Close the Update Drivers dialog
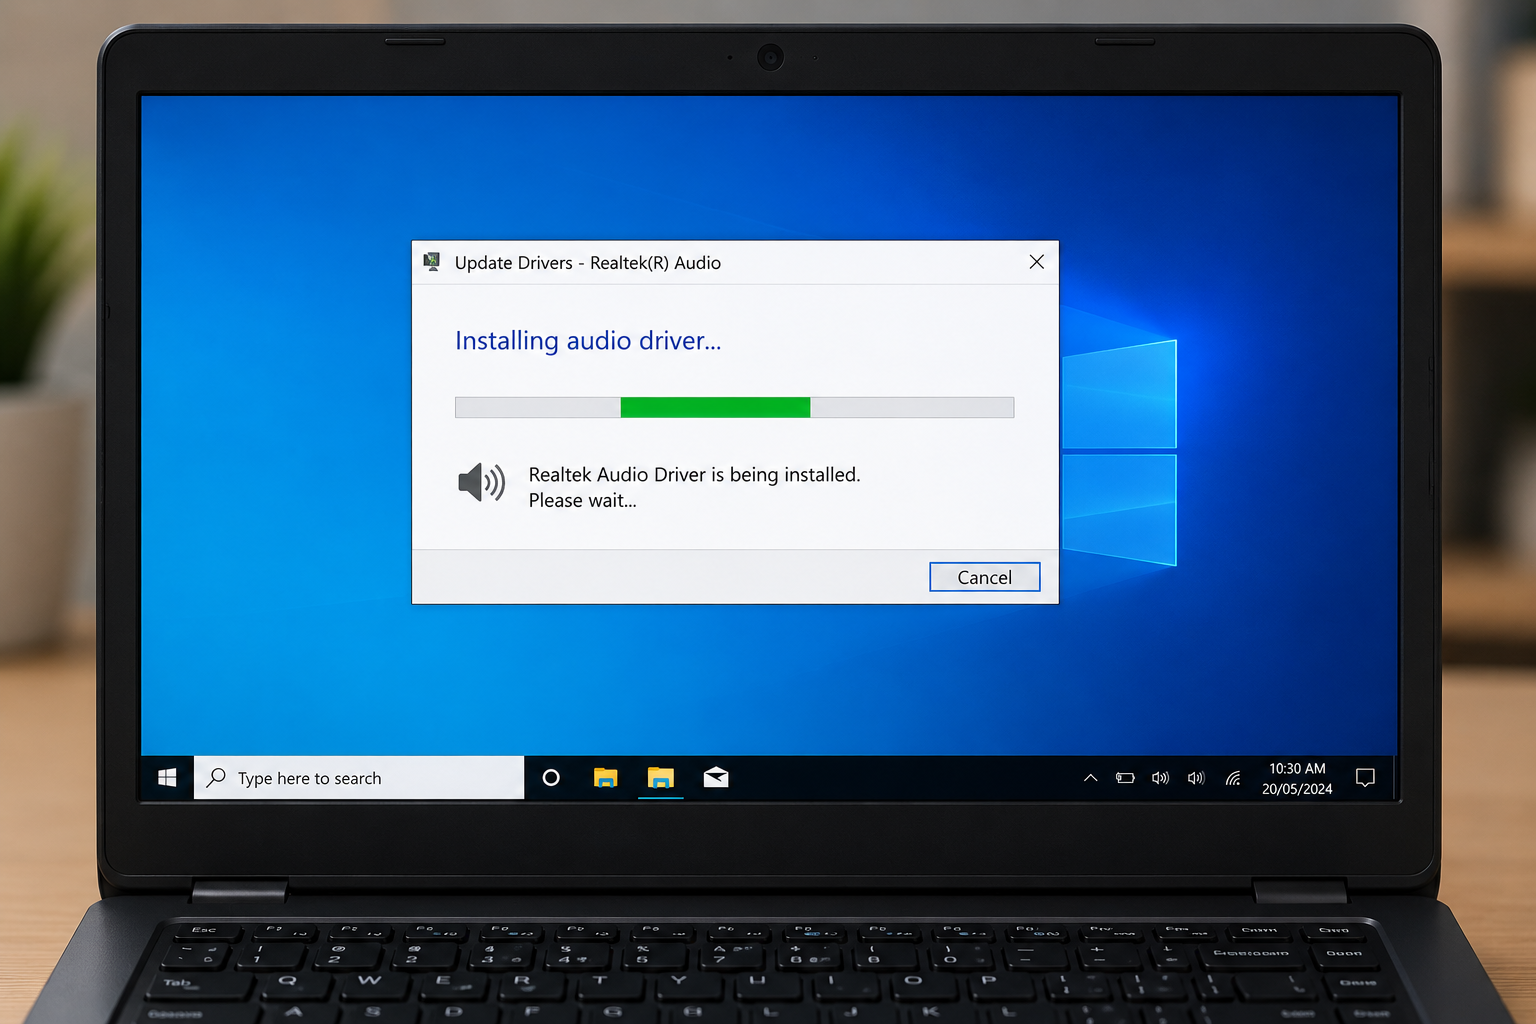The height and width of the screenshot is (1024, 1536). click(1036, 262)
